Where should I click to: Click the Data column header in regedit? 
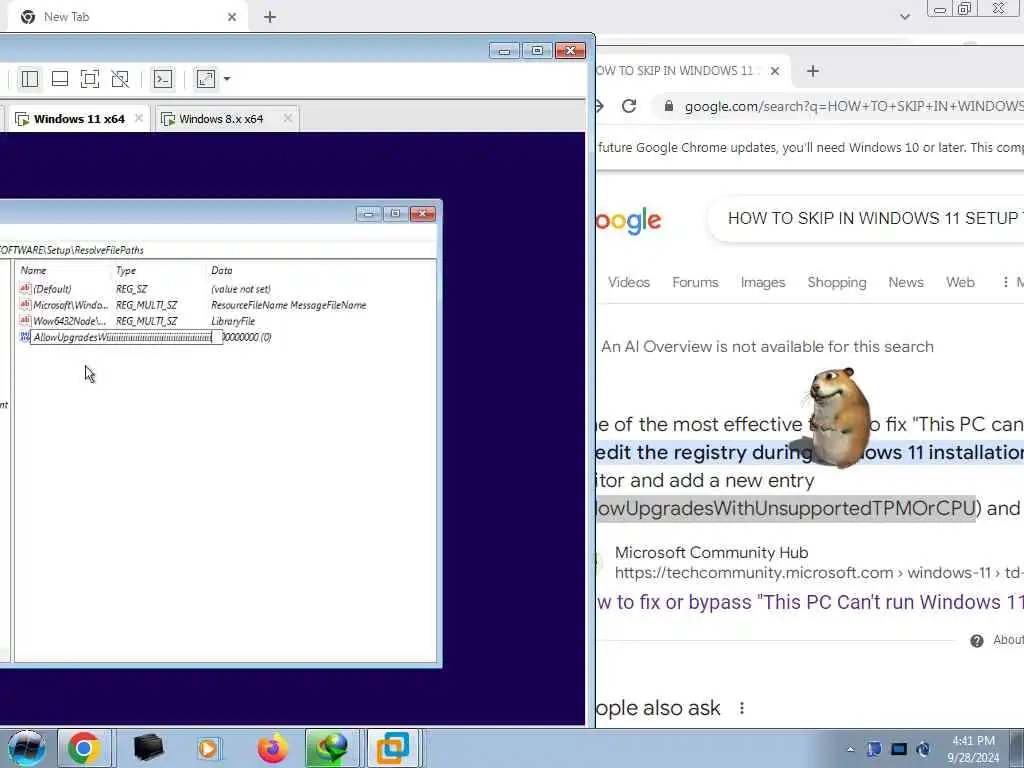pyautogui.click(x=222, y=270)
